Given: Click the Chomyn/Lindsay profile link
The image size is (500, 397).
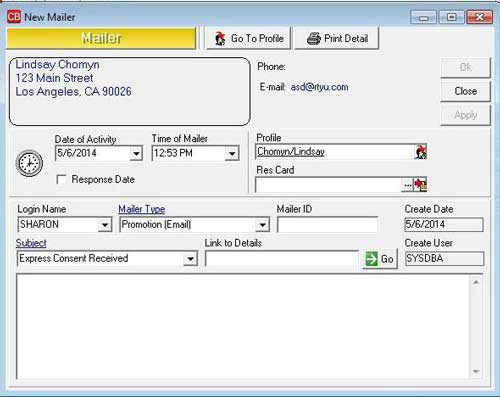Looking at the screenshot, I should click(x=291, y=152).
